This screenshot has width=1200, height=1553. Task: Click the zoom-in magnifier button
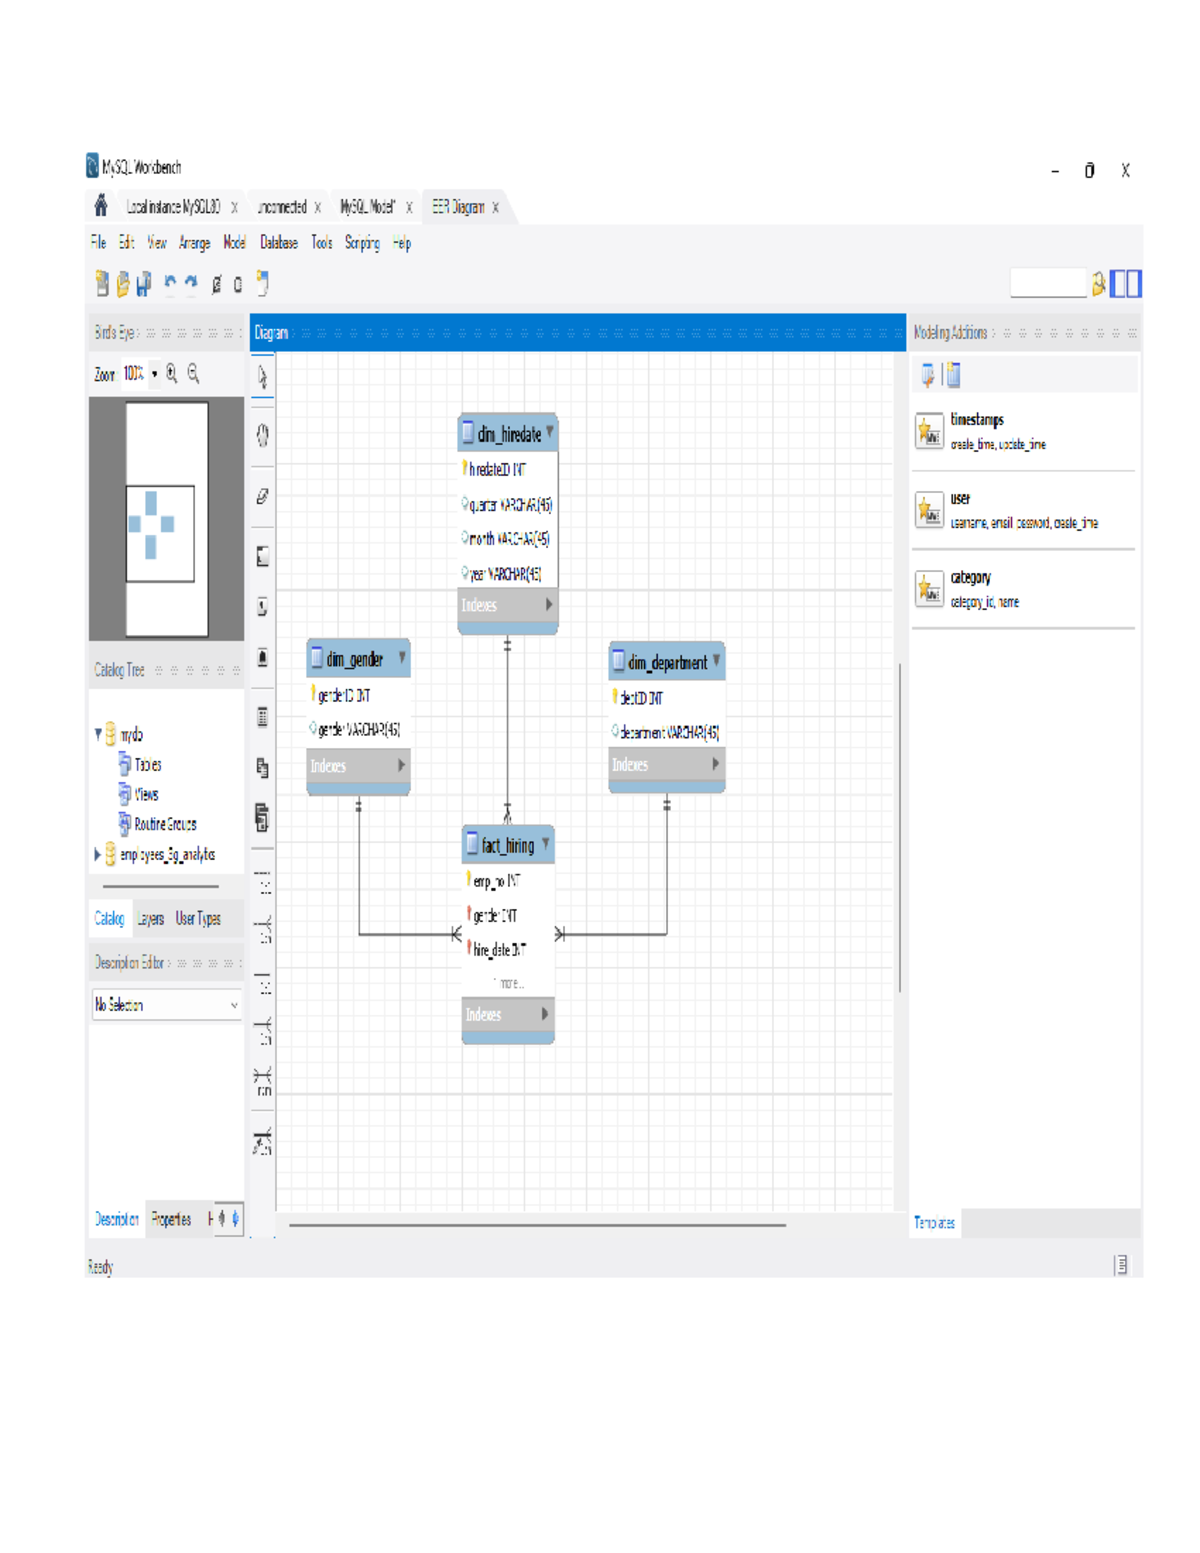[x=172, y=375]
